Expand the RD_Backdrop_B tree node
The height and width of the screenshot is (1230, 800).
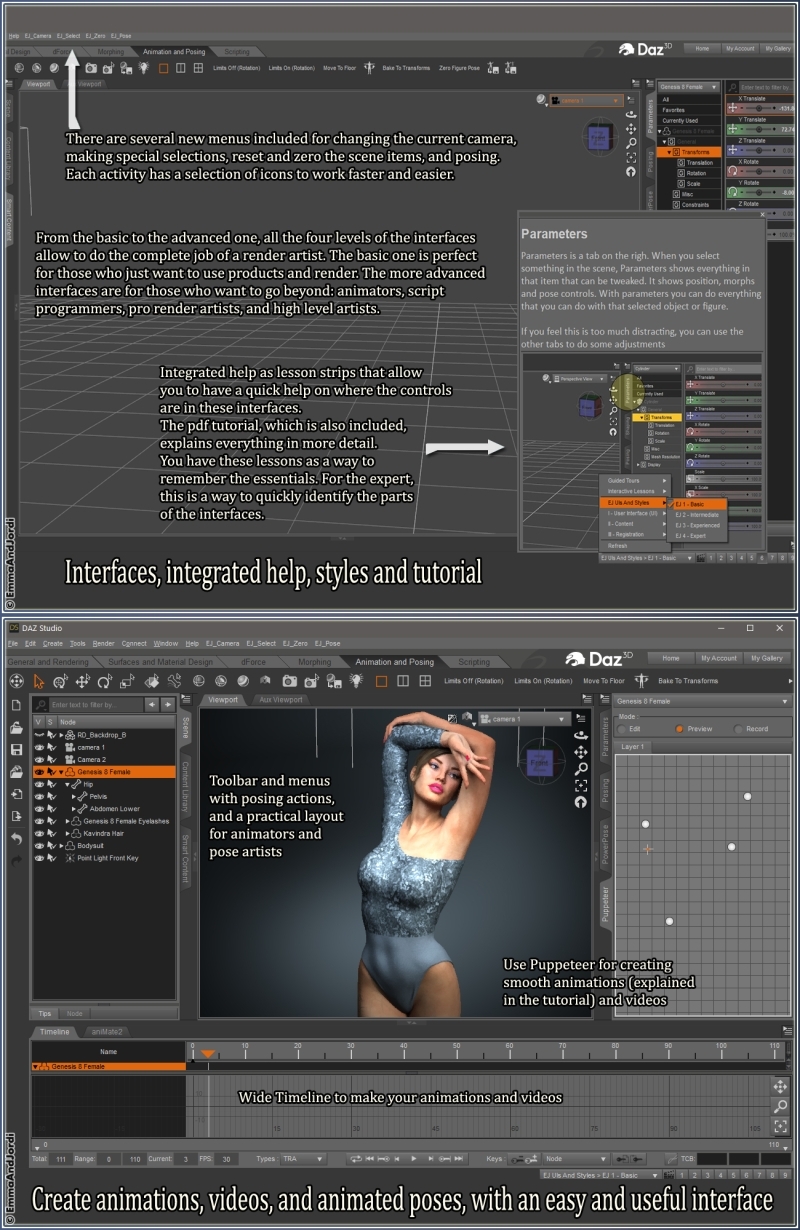tap(62, 735)
